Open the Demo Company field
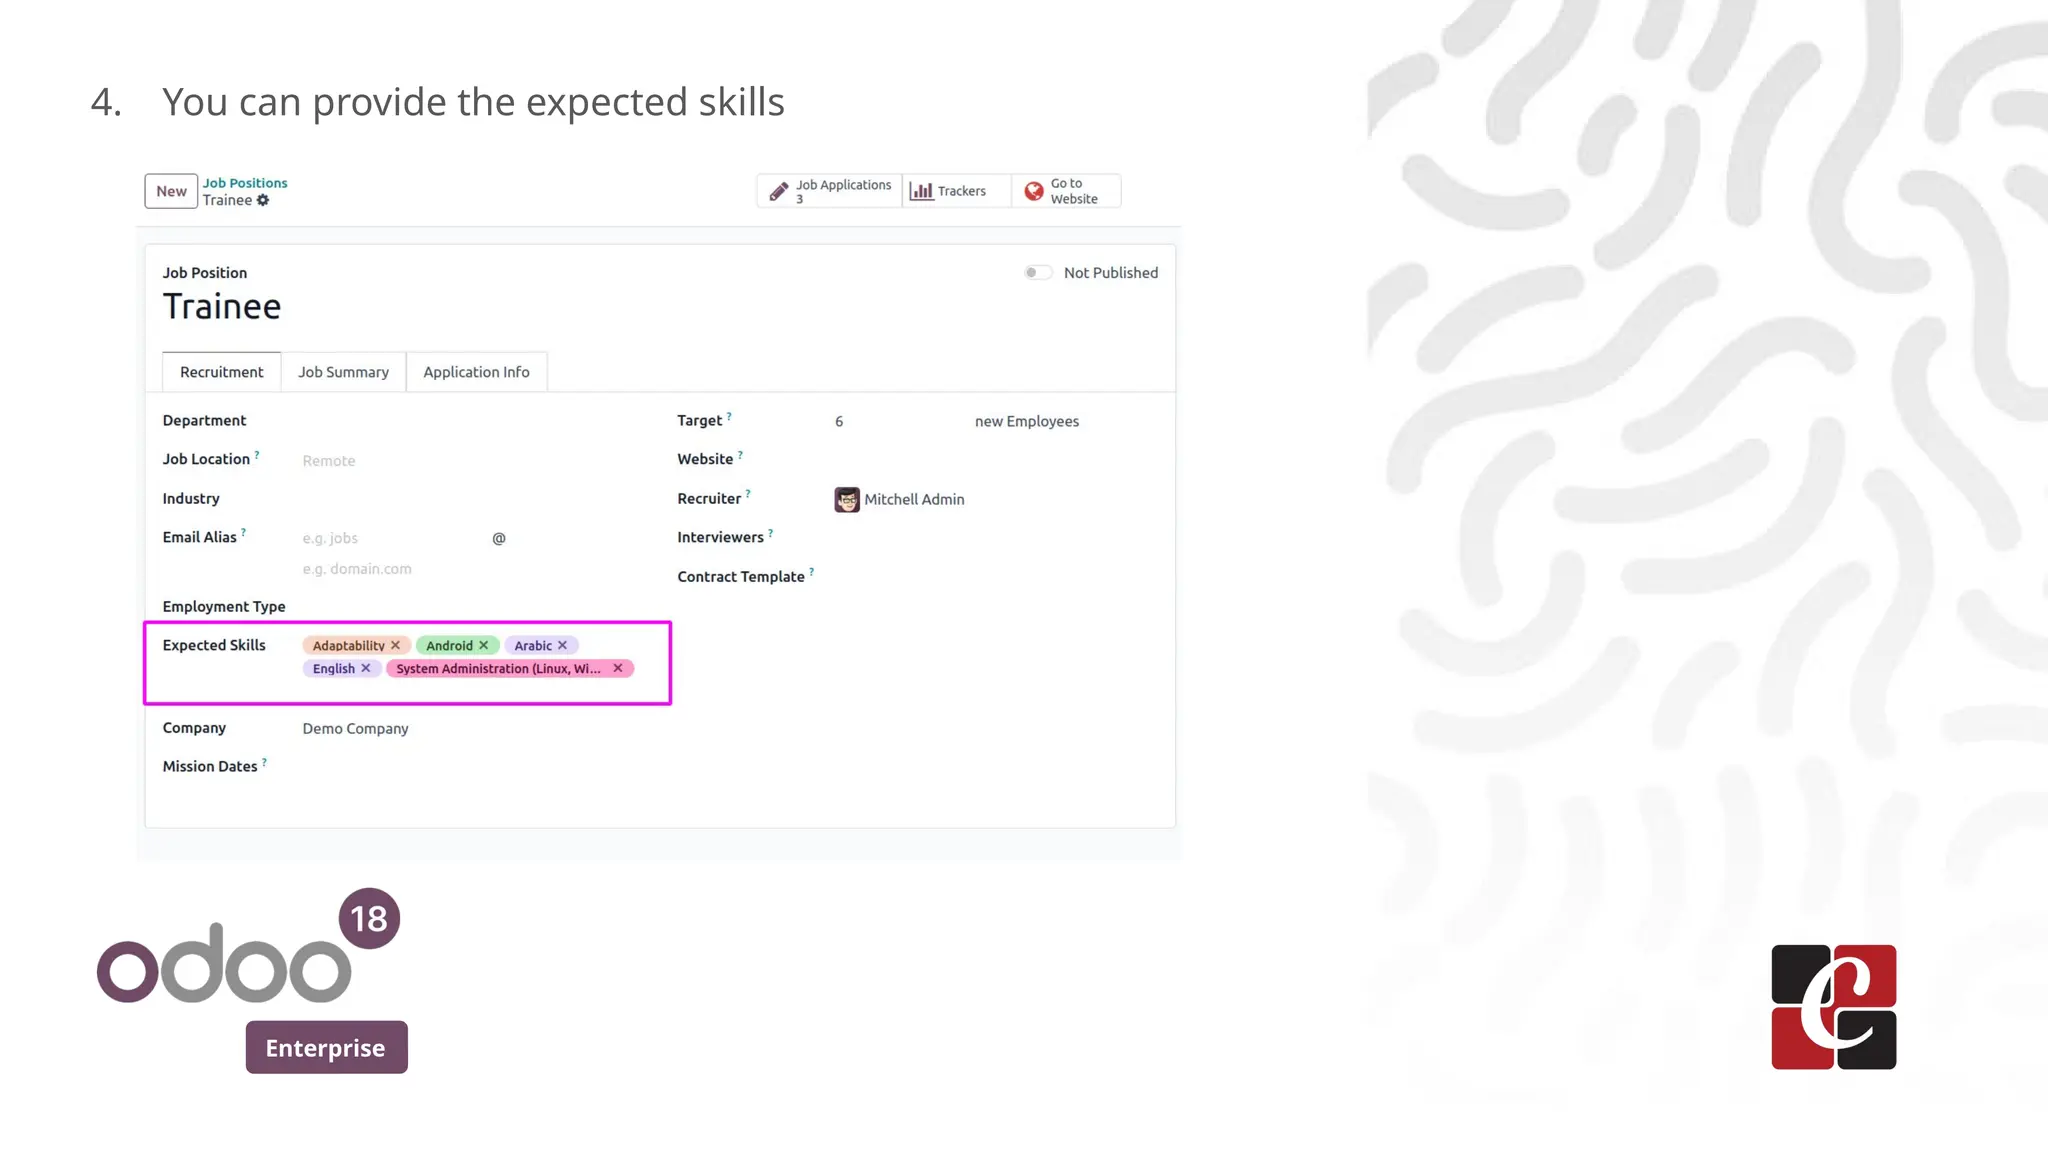 click(356, 729)
